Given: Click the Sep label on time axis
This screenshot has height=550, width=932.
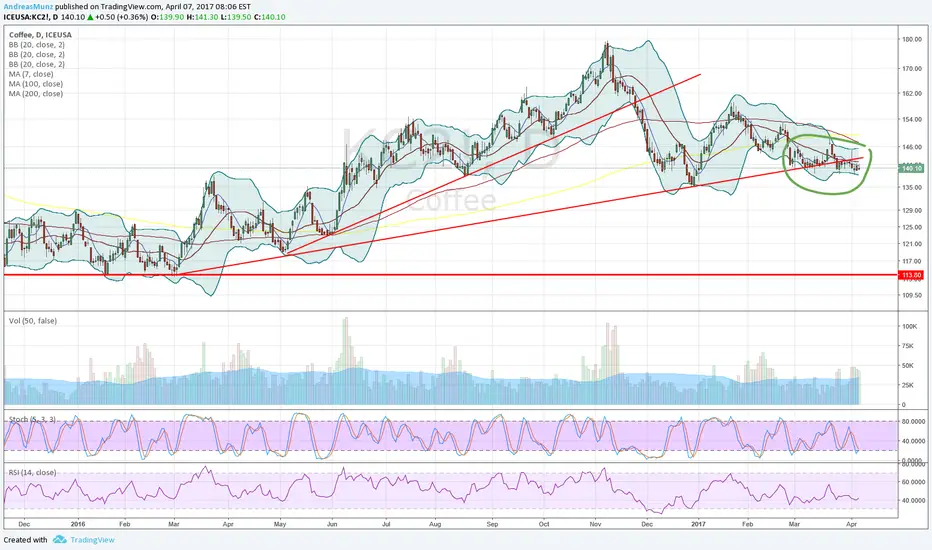Looking at the screenshot, I should (492, 524).
